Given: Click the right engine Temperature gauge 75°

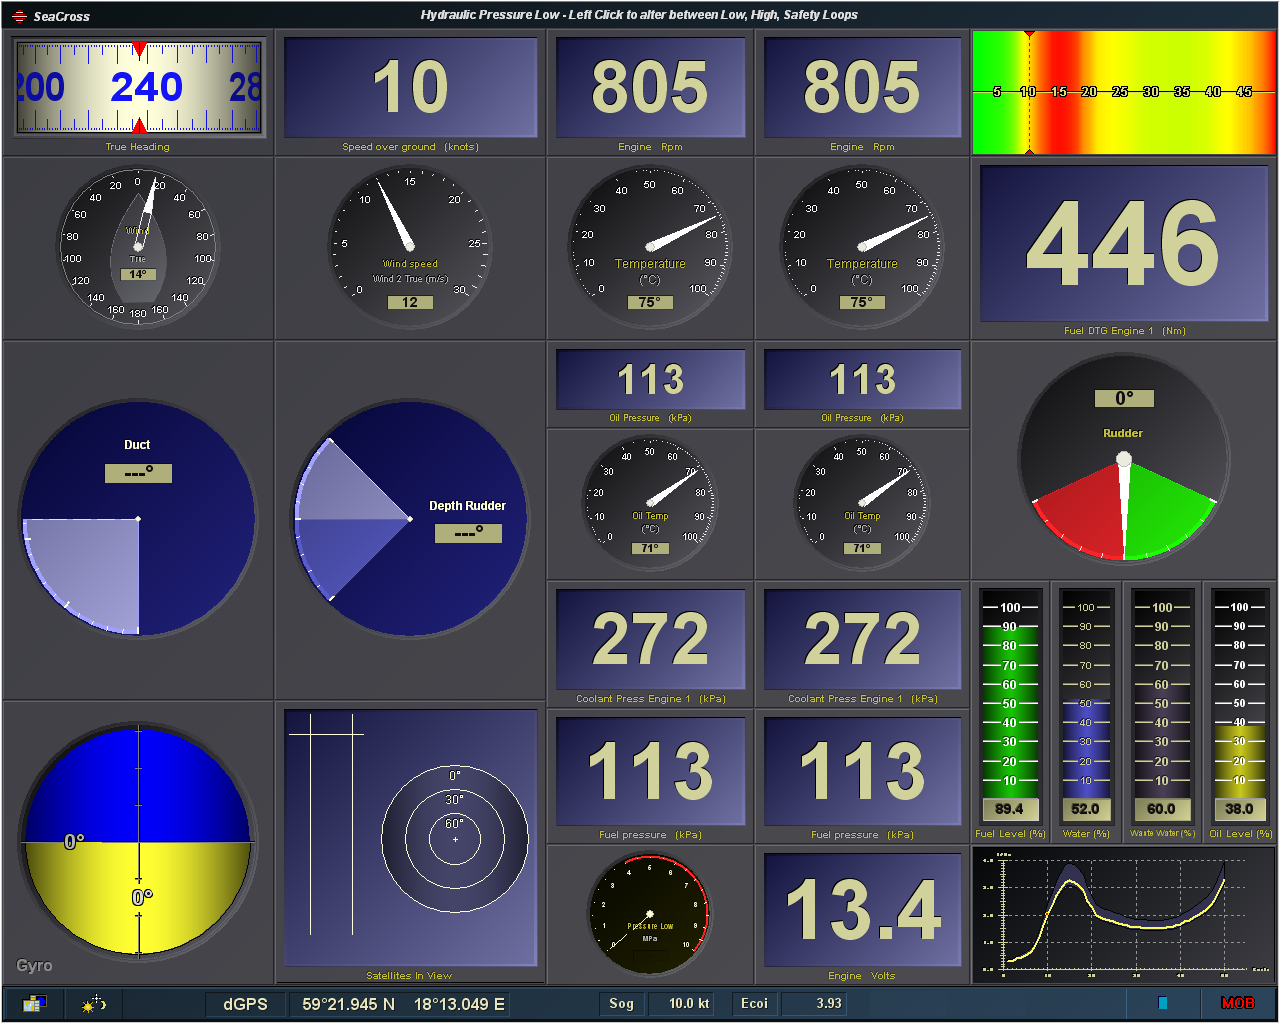Looking at the screenshot, I should [x=862, y=245].
